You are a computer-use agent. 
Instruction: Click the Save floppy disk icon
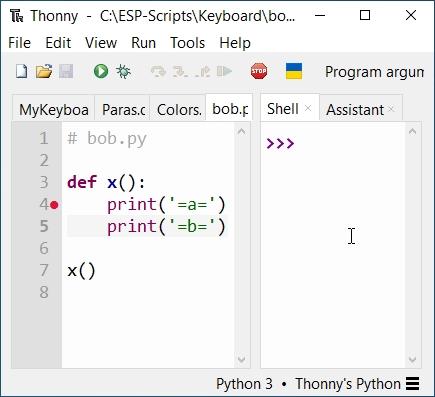tap(66, 71)
